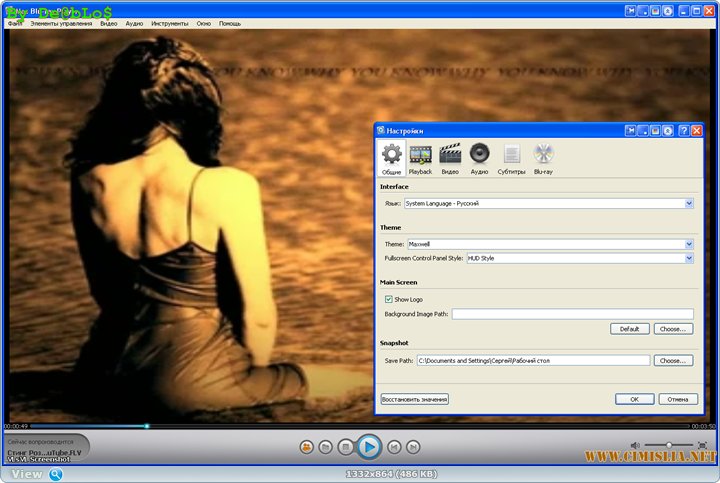The height and width of the screenshot is (483, 720).
Task: Click the Stop playback button
Action: [345, 446]
